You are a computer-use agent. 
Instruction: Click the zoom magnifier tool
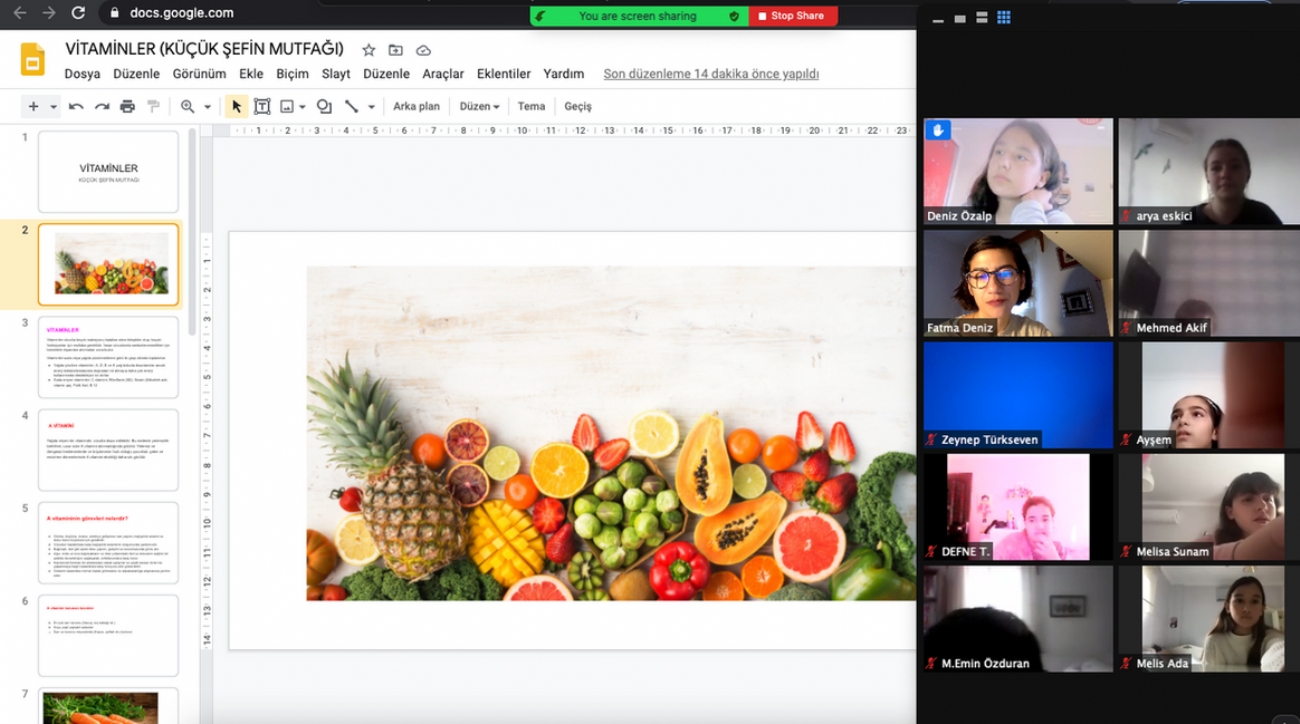pyautogui.click(x=187, y=106)
